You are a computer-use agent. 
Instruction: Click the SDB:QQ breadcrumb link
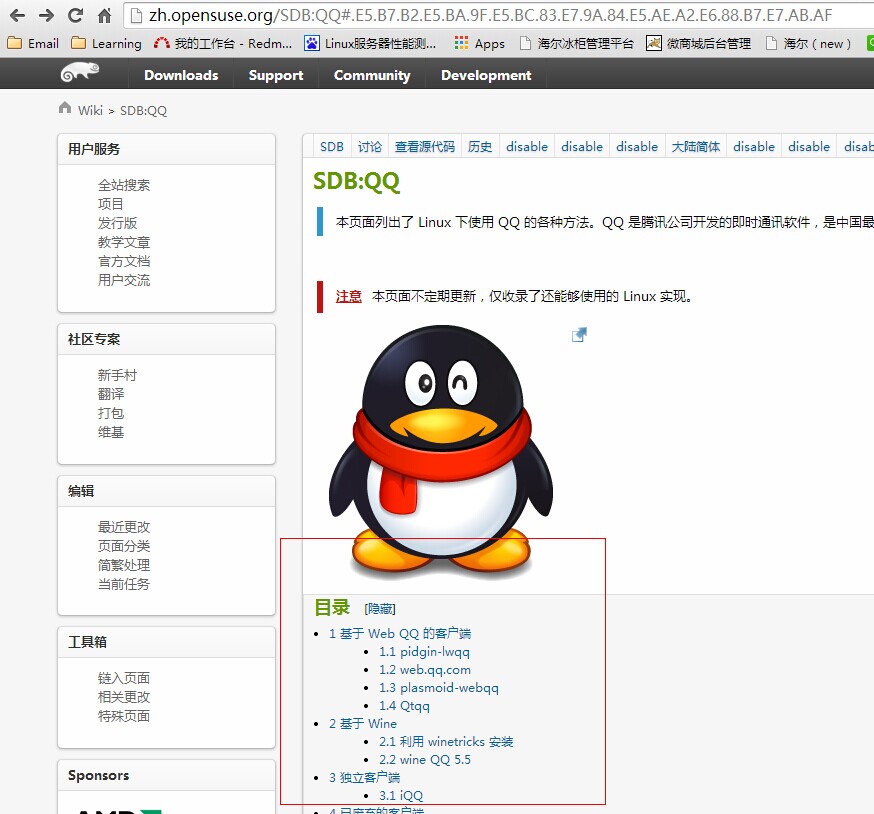[143, 110]
